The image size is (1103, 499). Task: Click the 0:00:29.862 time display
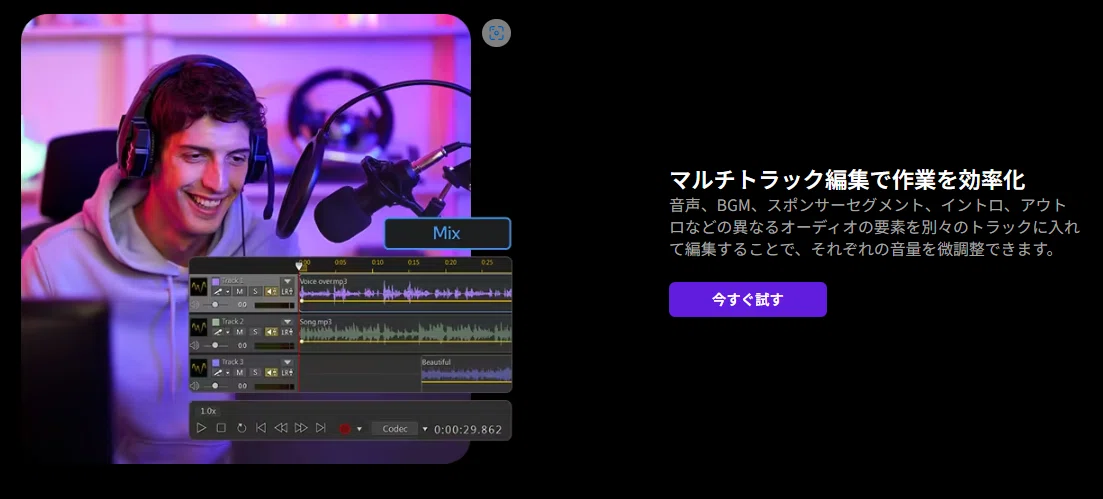(x=468, y=429)
